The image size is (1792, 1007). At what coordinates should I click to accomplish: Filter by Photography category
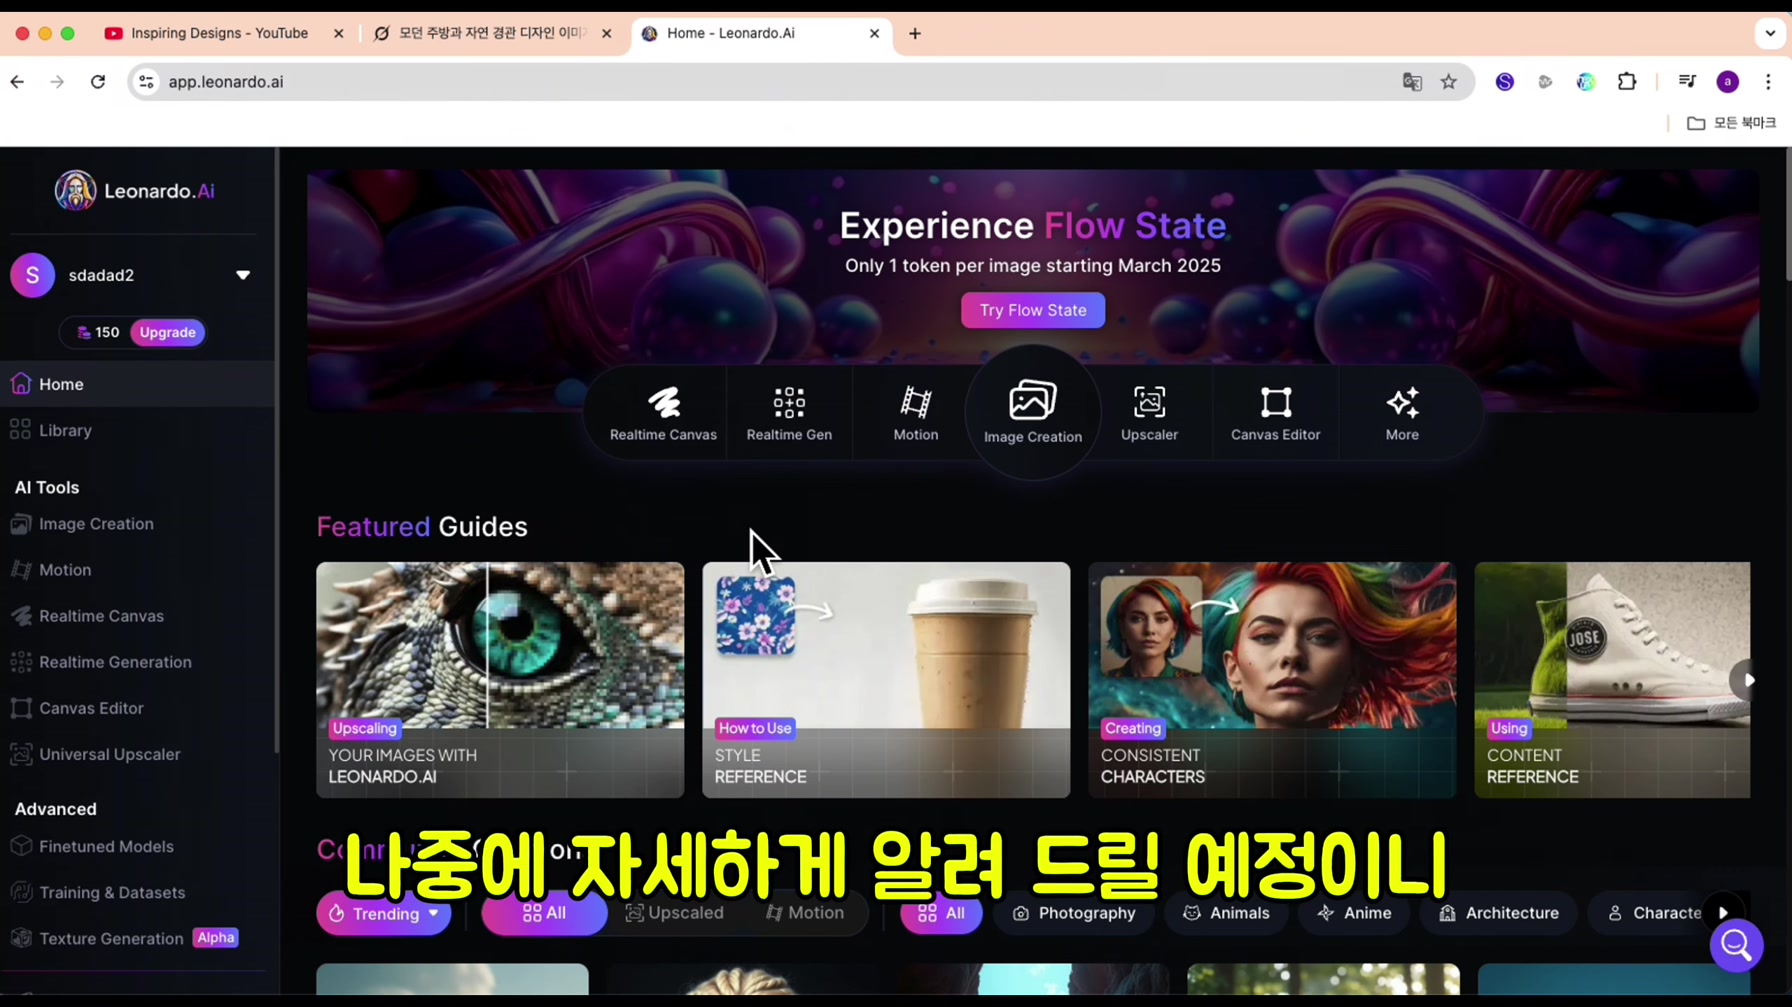(1074, 913)
